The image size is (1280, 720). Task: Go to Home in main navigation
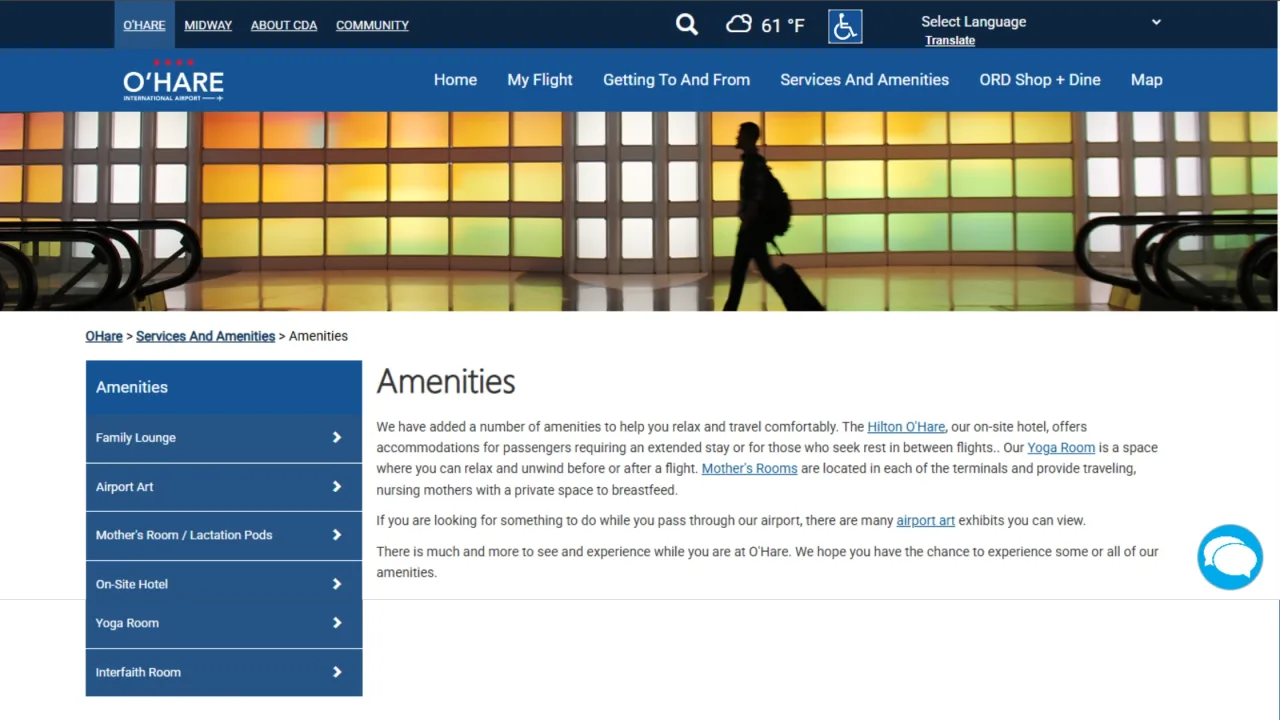[455, 80]
